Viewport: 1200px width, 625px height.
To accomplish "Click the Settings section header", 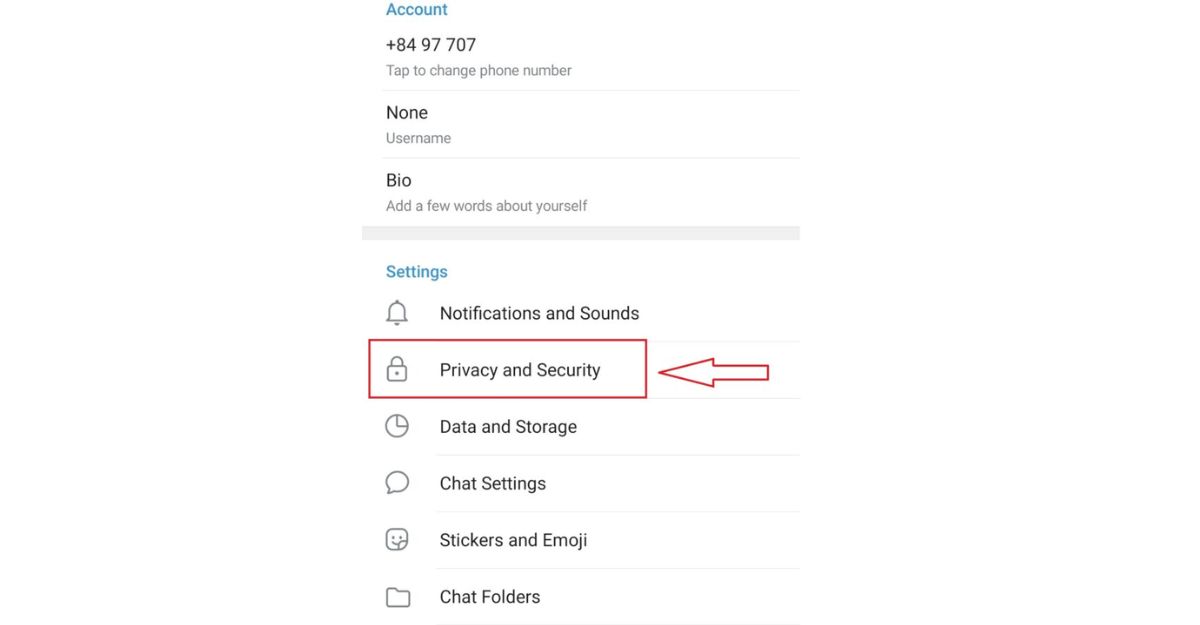I will [416, 271].
